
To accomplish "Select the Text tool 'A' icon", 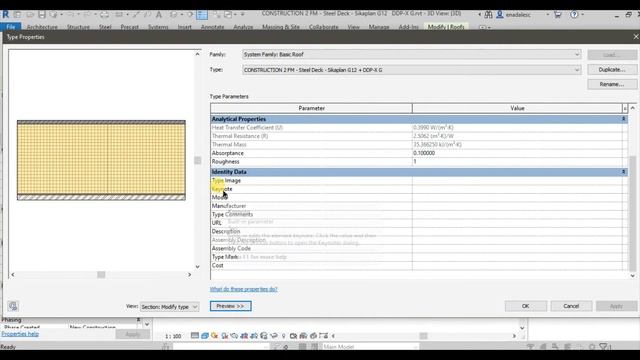I will [x=159, y=15].
